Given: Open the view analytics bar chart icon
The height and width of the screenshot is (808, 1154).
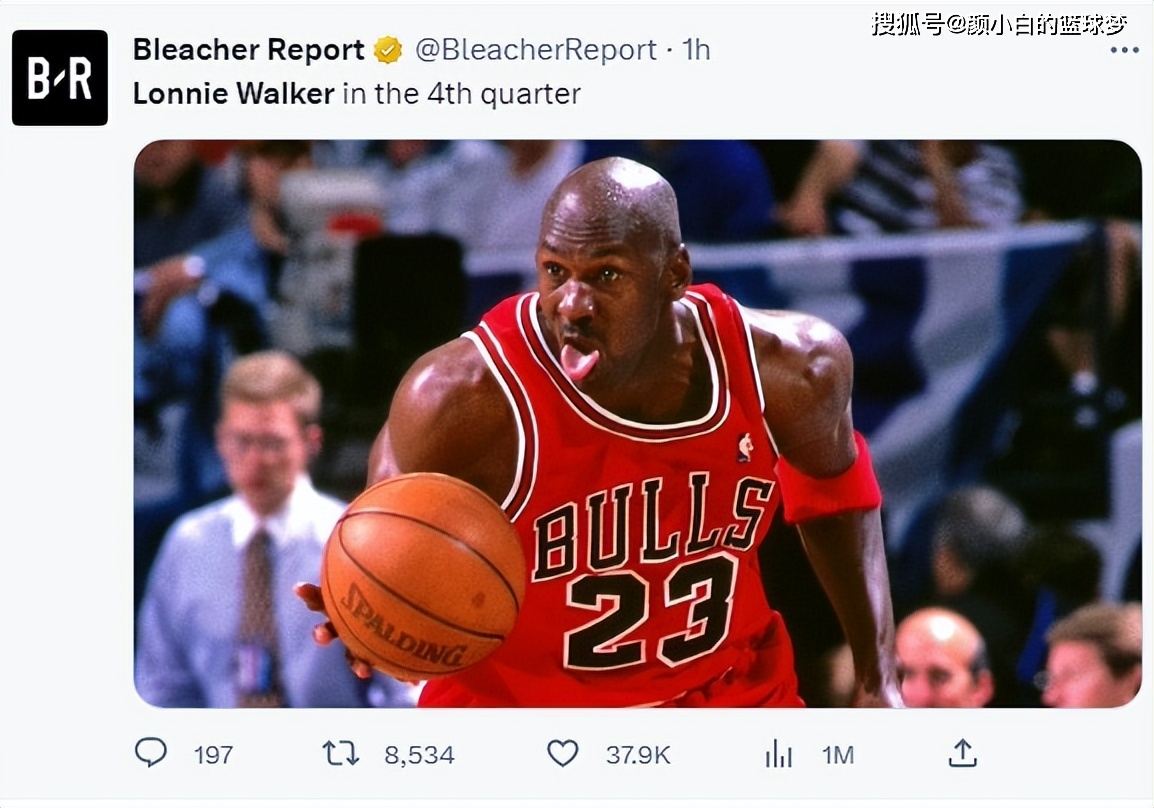Looking at the screenshot, I should tap(779, 754).
